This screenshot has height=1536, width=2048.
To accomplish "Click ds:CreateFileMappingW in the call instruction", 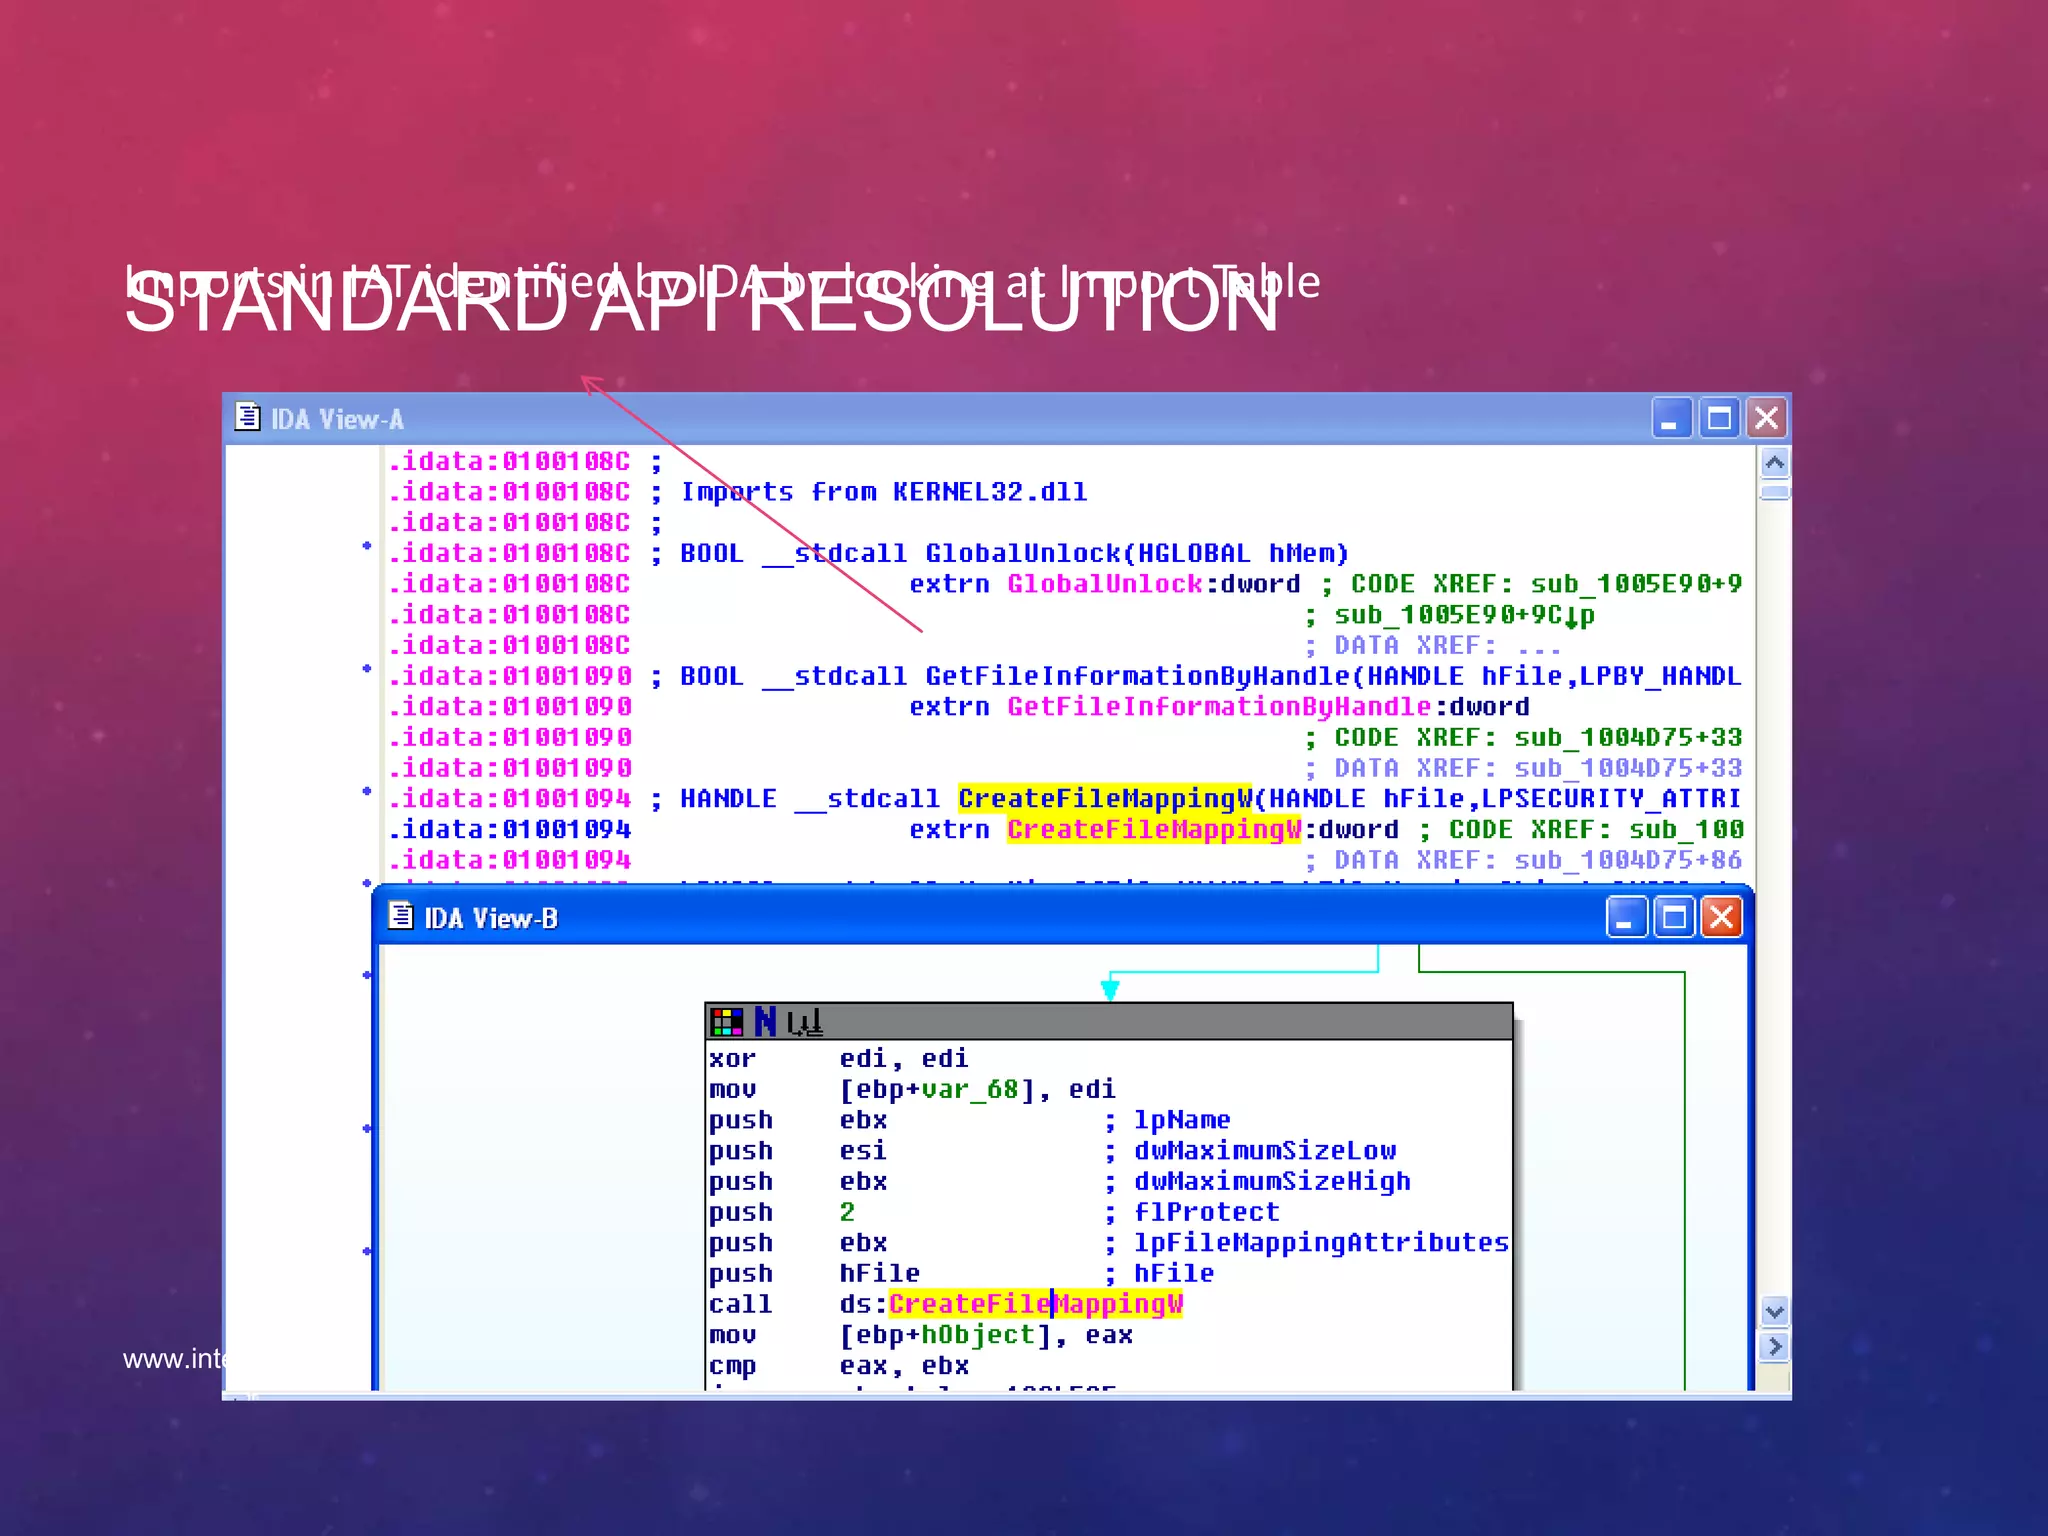I will 1011,1304.
